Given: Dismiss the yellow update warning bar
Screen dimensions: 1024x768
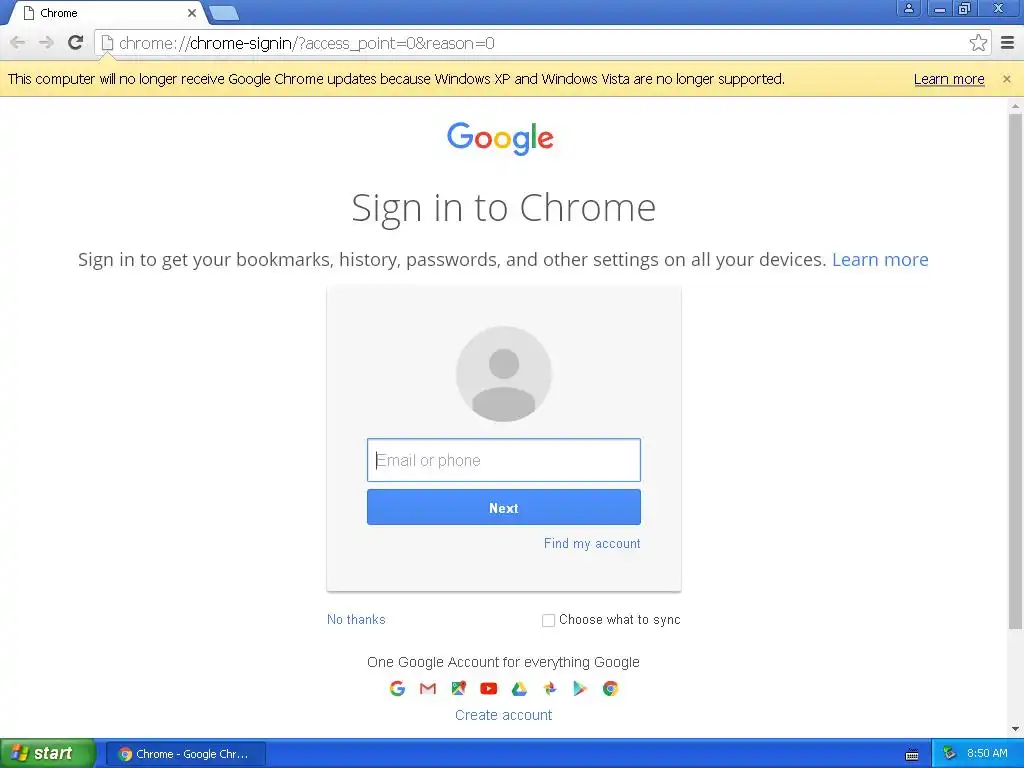Looking at the screenshot, I should click(x=1006, y=79).
